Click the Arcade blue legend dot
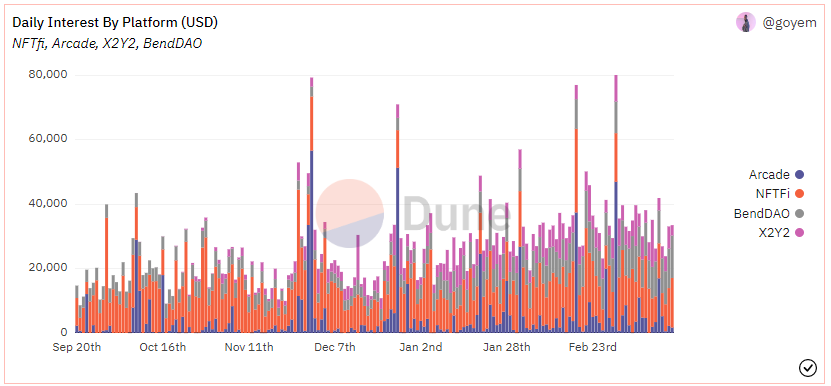Screen dimensions: 831x386 pyautogui.click(x=800, y=174)
